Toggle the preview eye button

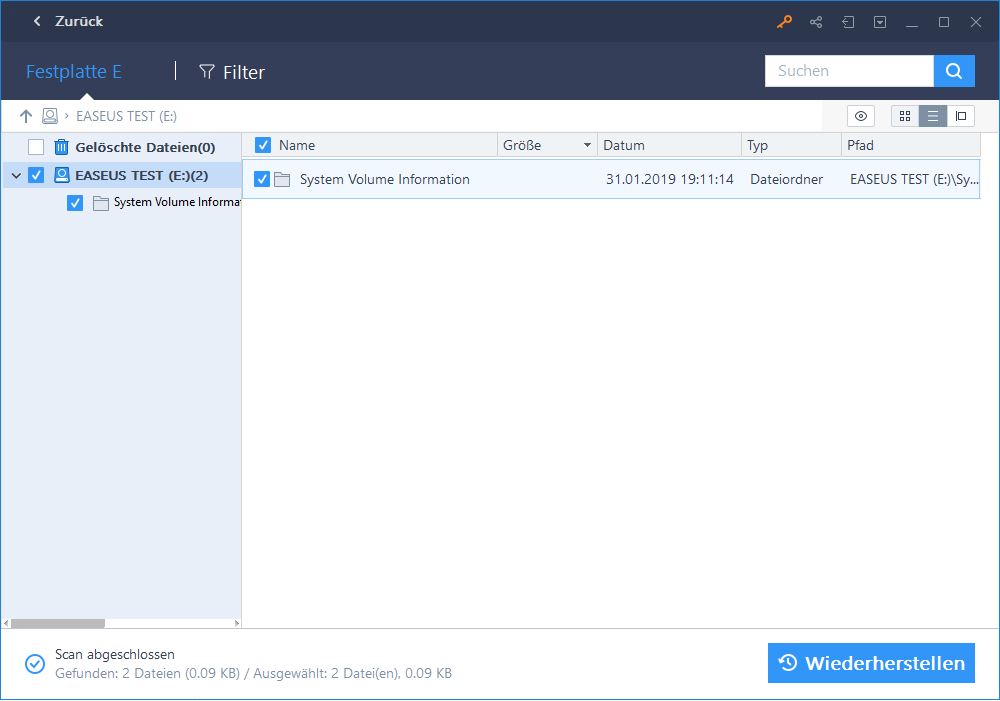coord(860,116)
